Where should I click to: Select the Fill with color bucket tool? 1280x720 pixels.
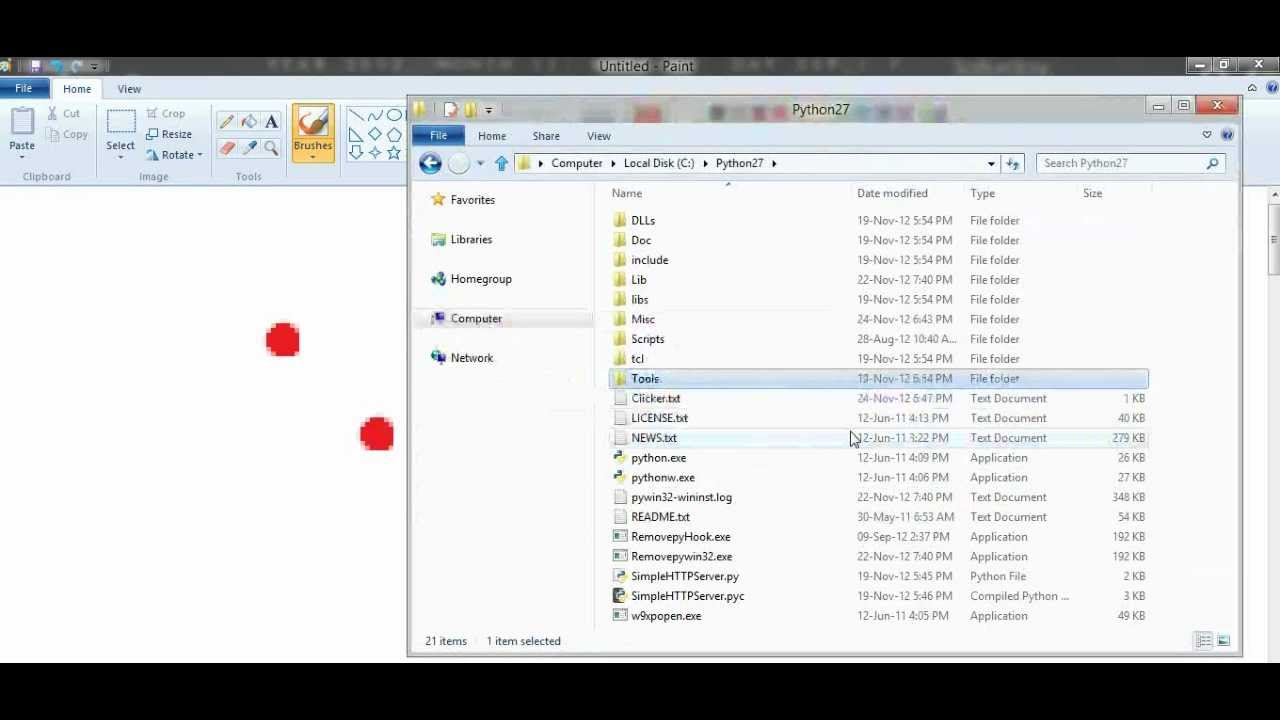coord(249,122)
